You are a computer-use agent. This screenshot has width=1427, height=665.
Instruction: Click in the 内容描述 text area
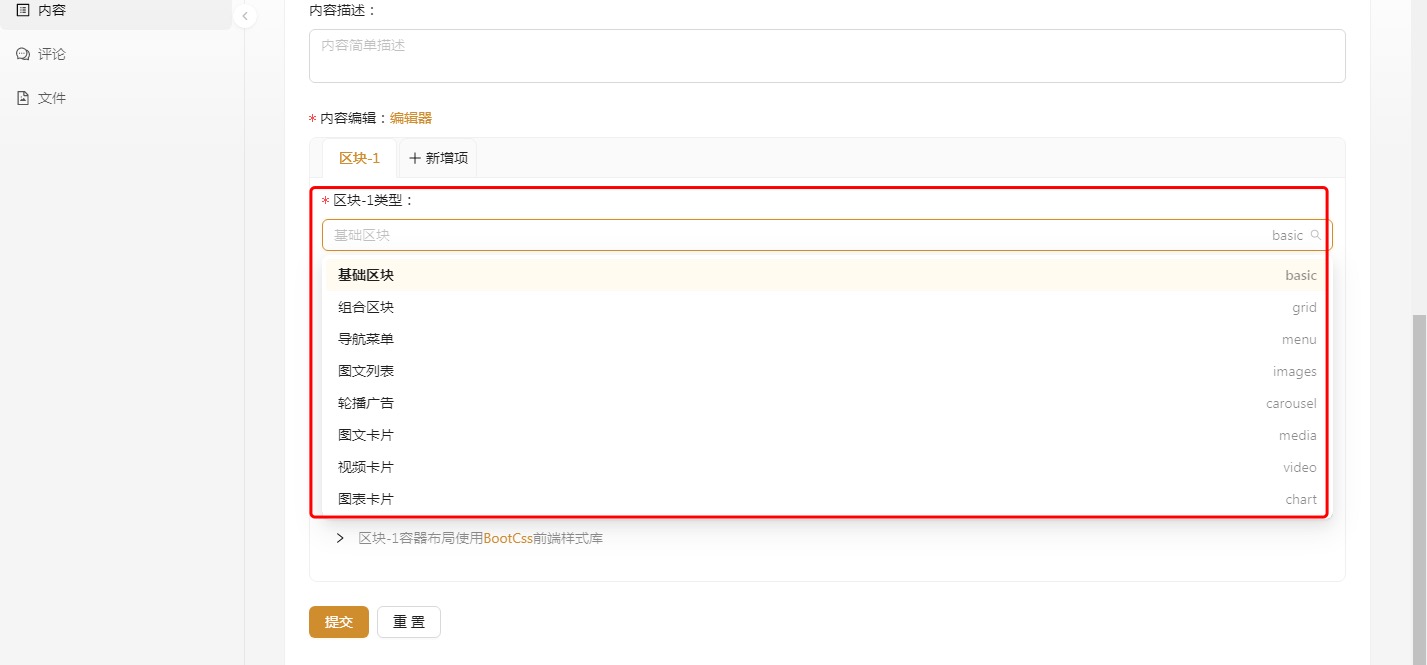click(826, 56)
